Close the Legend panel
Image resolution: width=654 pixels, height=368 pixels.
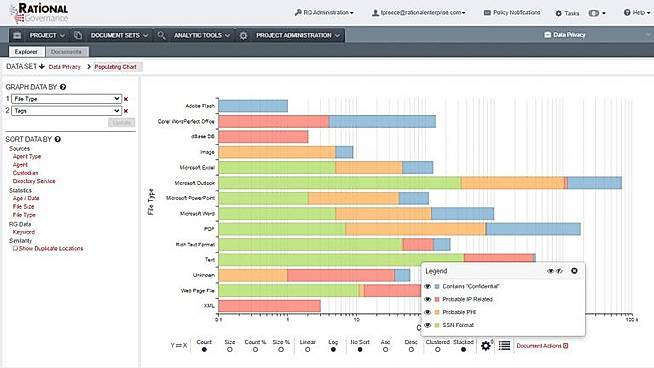(x=574, y=271)
